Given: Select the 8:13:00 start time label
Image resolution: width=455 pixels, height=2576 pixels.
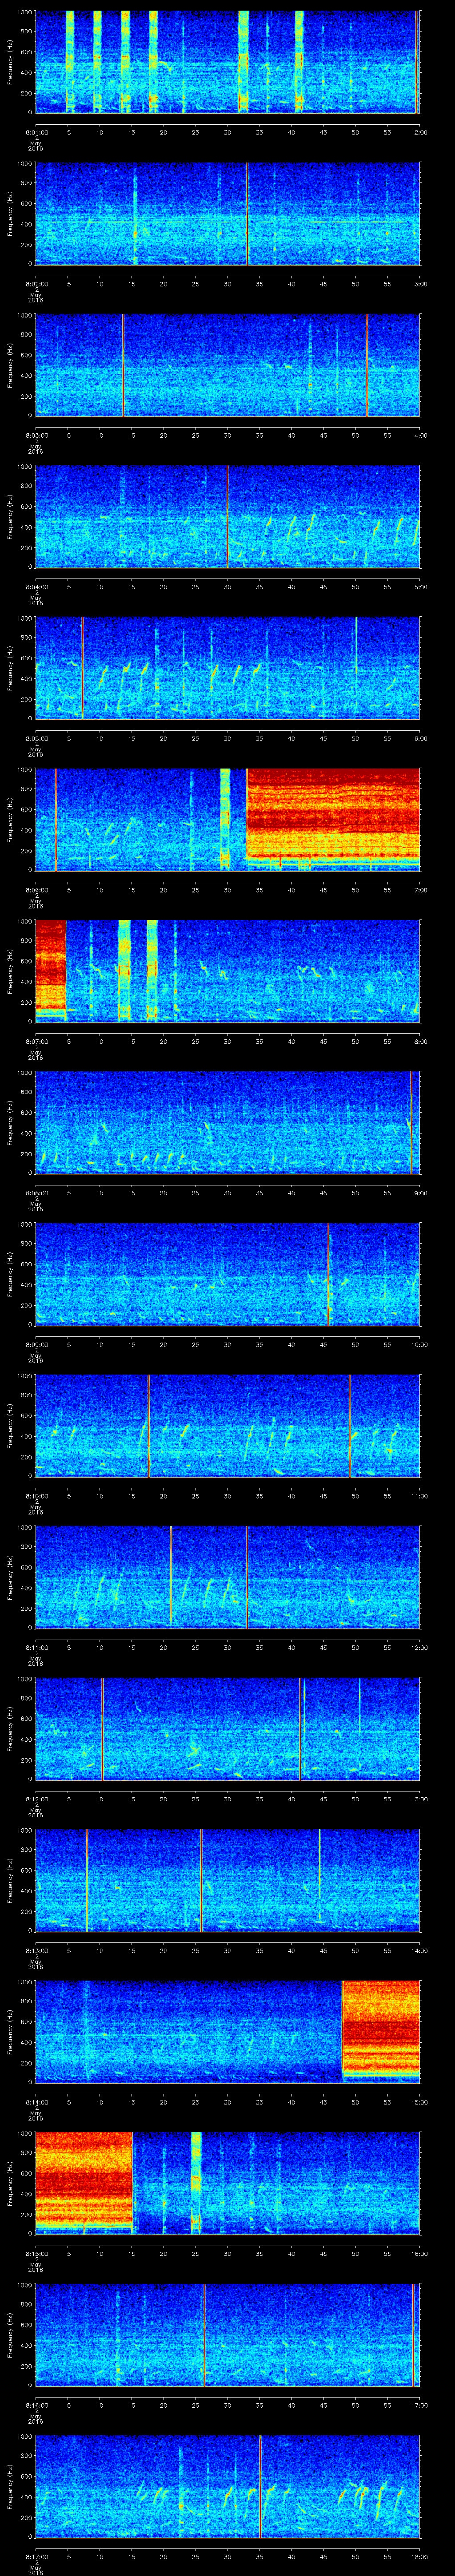Looking at the screenshot, I should pyautogui.click(x=36, y=1951).
